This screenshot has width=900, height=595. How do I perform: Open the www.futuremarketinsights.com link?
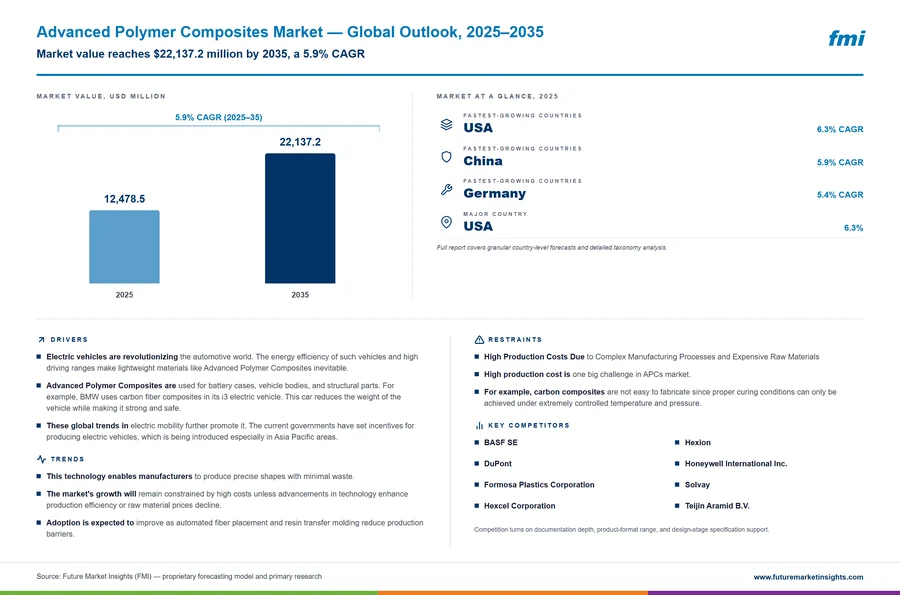click(808, 577)
